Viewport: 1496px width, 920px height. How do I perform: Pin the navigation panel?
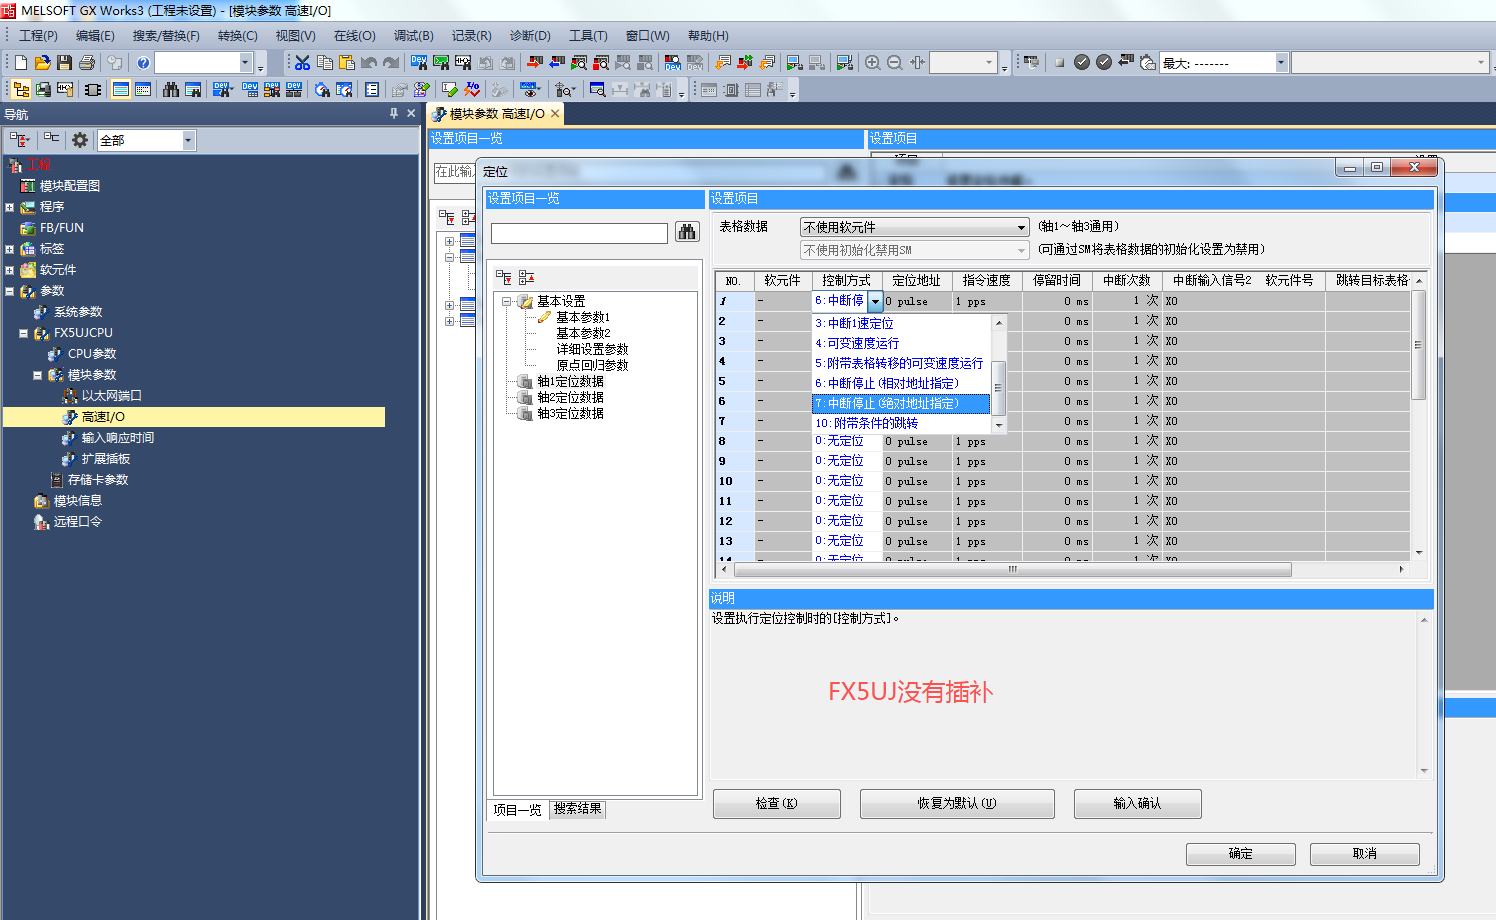(394, 114)
